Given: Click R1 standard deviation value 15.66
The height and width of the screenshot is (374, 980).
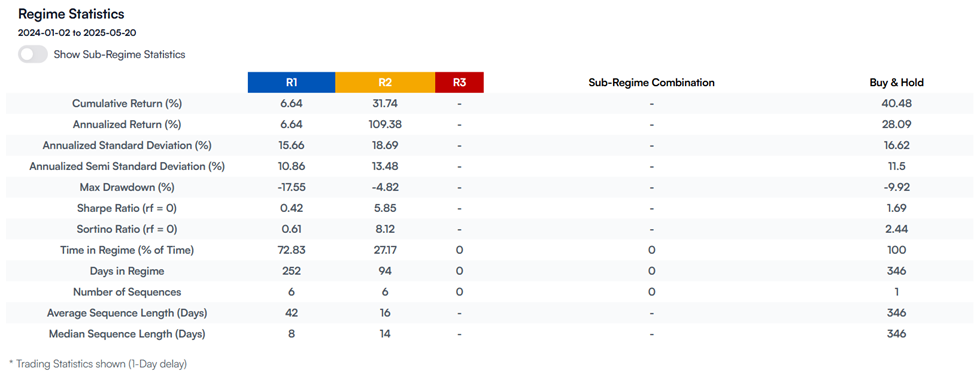Looking at the screenshot, I should (291, 145).
